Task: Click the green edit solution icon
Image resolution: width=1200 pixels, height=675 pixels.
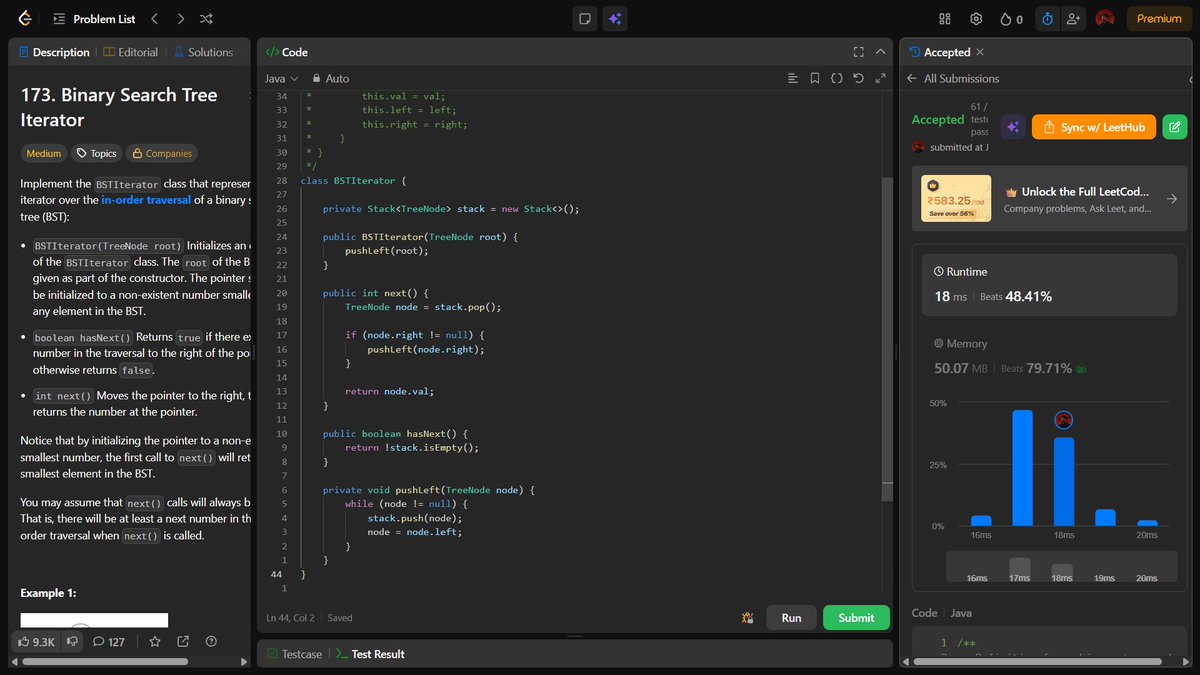Action: tap(1175, 127)
